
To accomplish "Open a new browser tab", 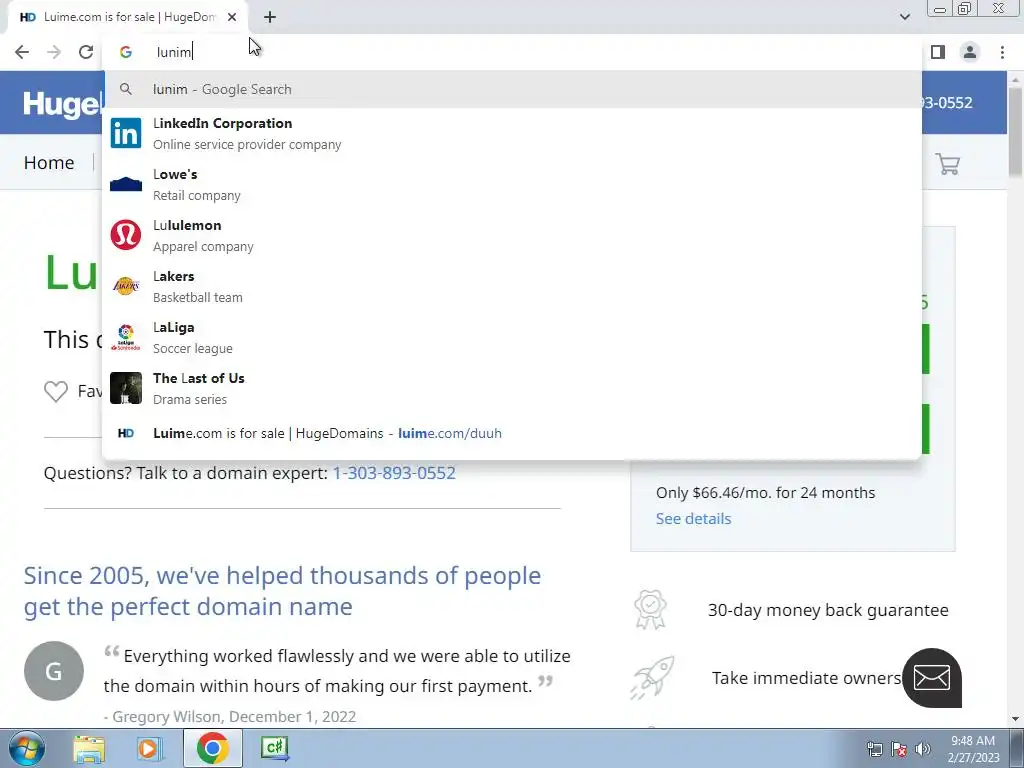I will coord(270,17).
